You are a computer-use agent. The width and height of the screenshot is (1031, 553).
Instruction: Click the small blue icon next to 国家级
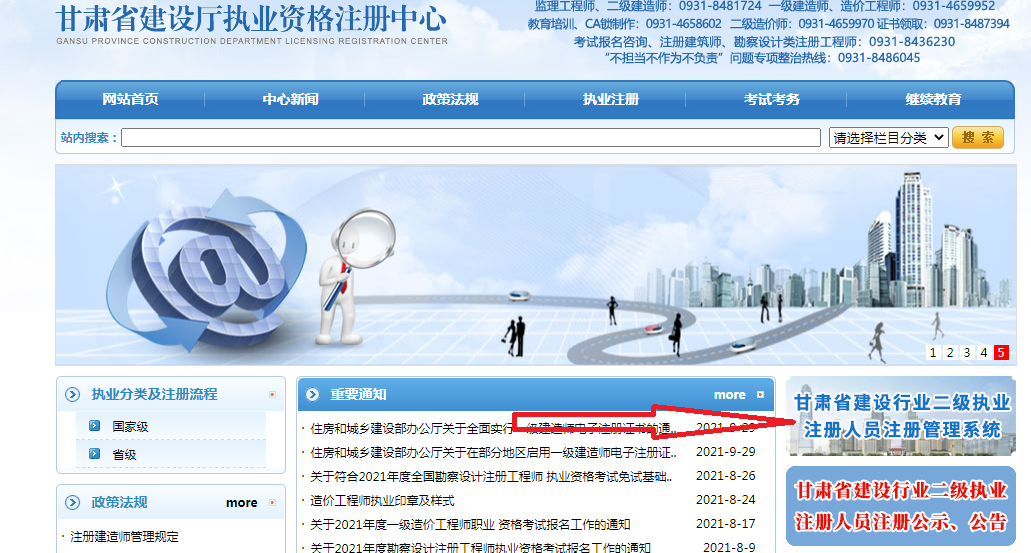tap(94, 426)
